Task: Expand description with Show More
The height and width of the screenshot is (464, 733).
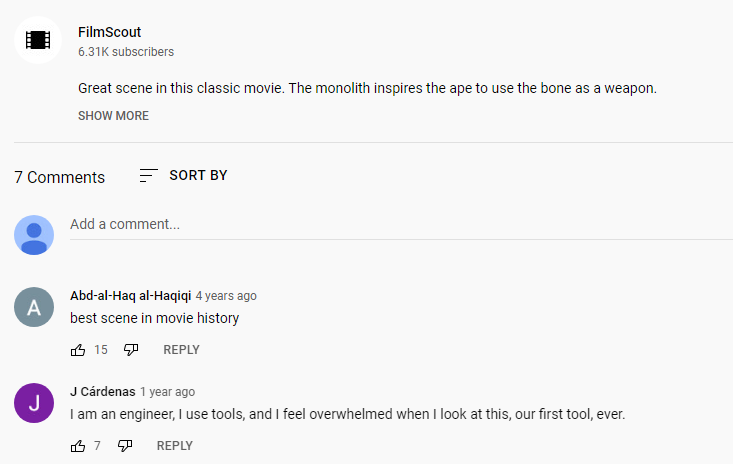Action: (x=113, y=116)
